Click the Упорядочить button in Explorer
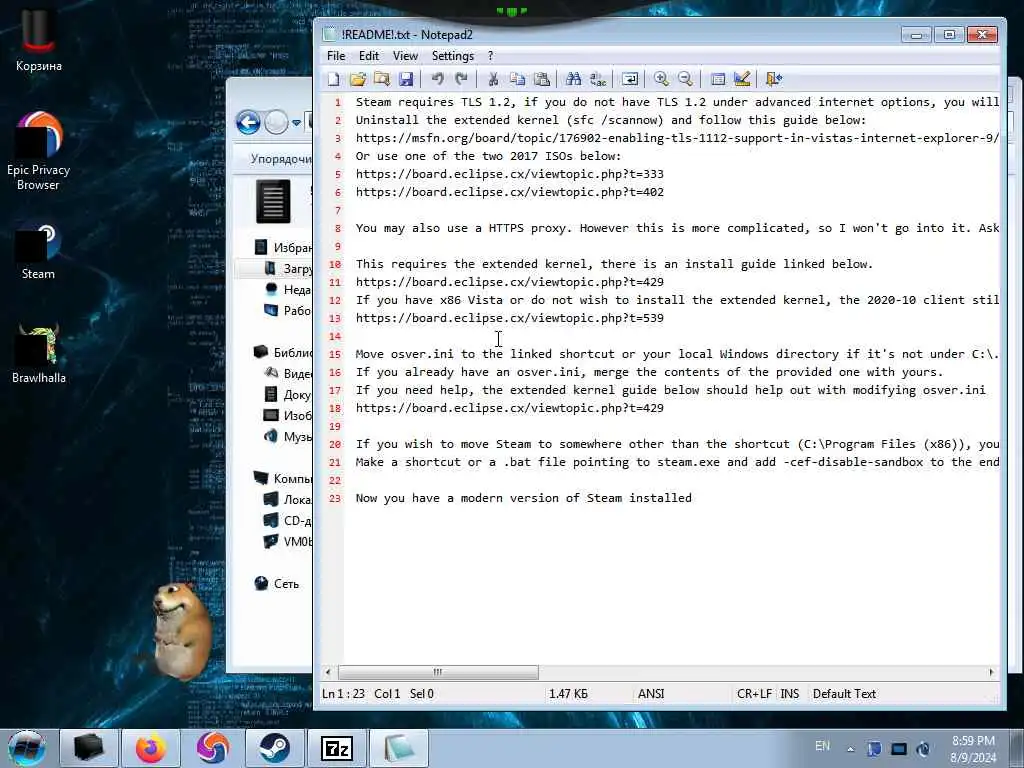 [x=280, y=159]
